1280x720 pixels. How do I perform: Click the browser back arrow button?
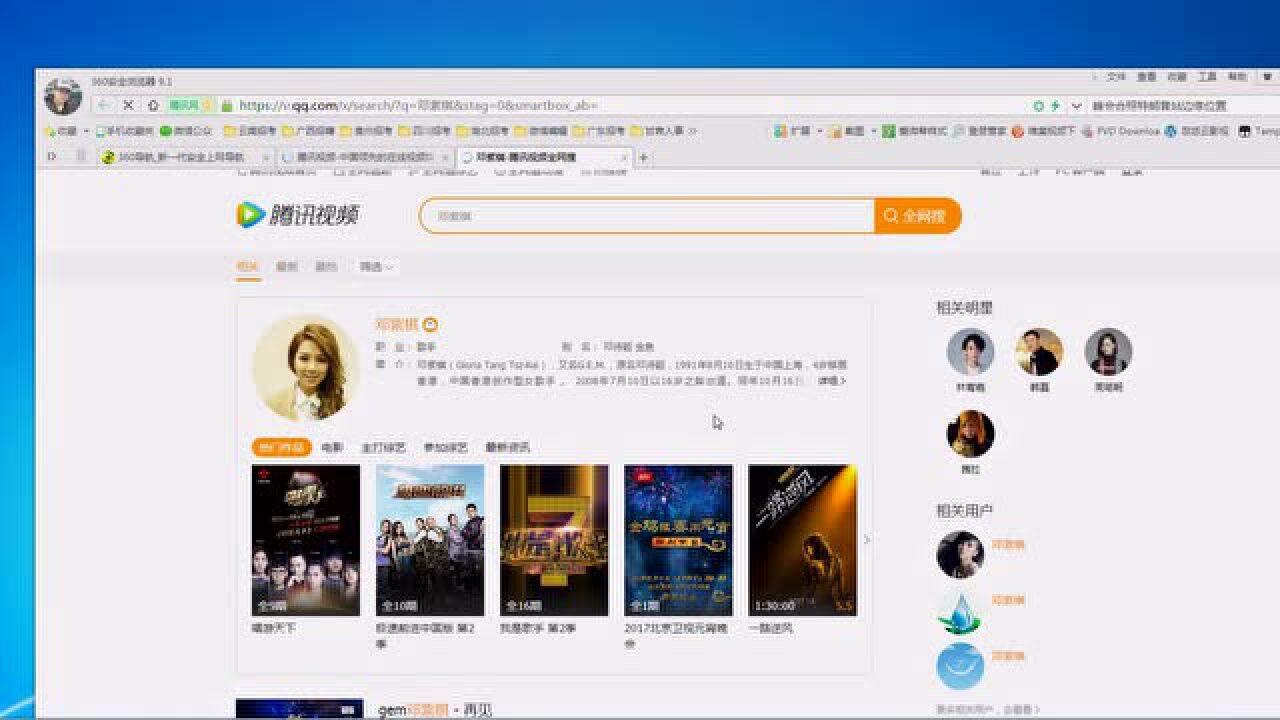(104, 105)
